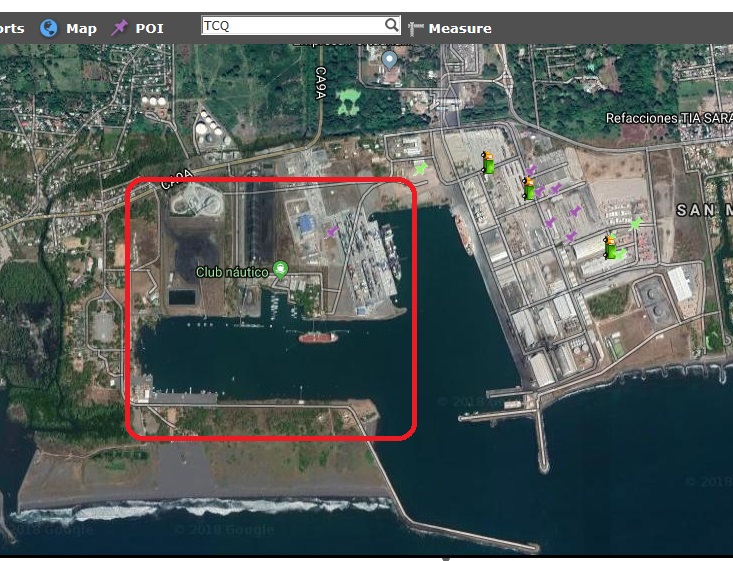733x561 pixels.
Task: Click the gray location pin at top
Action: click(389, 60)
